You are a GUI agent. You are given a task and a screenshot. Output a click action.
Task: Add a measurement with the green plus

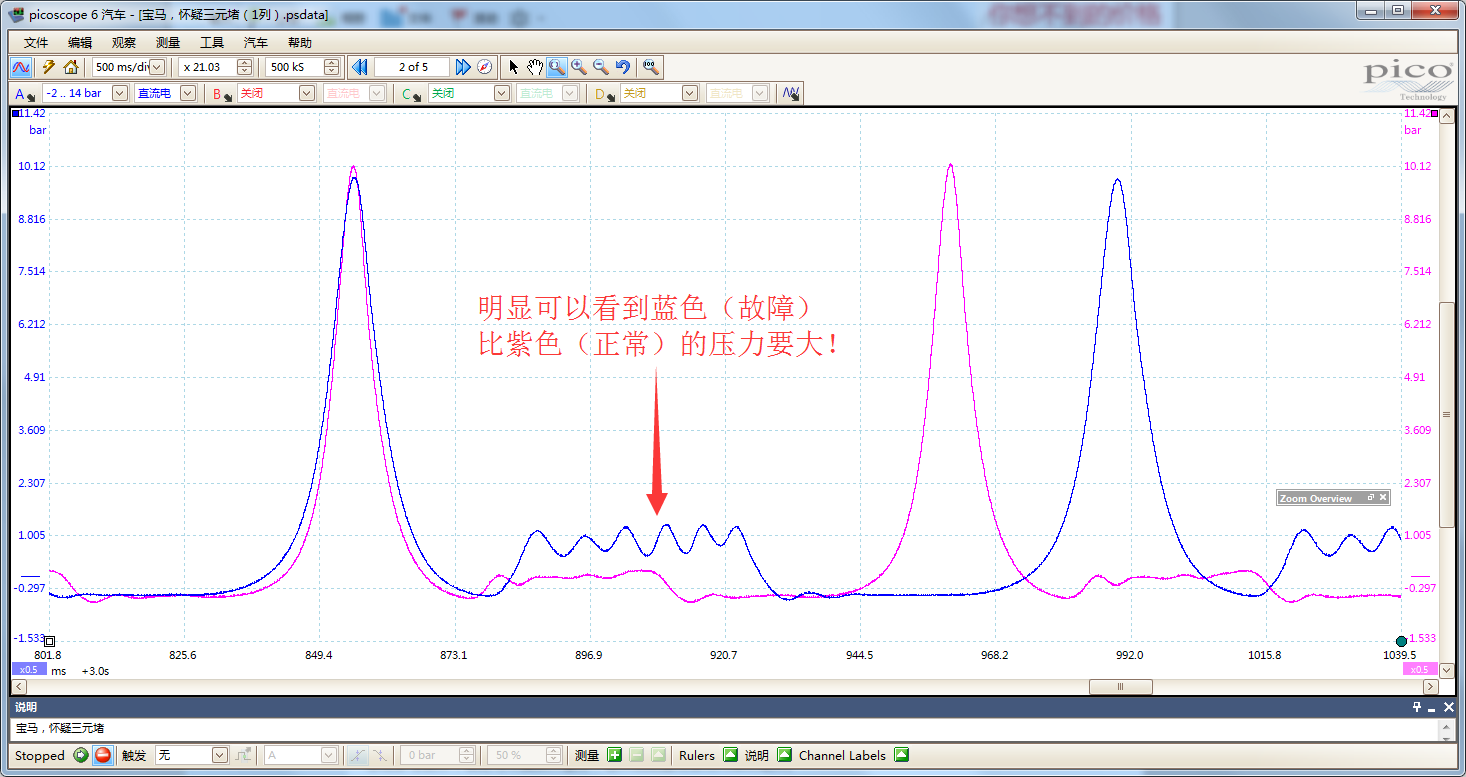click(615, 755)
